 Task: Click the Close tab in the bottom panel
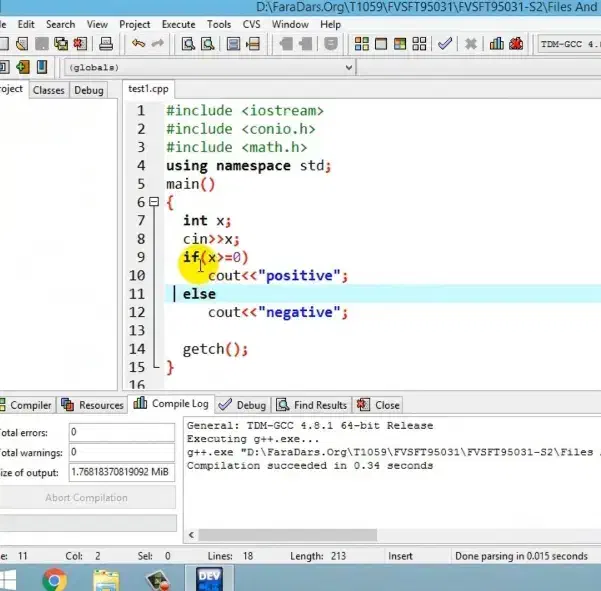(380, 405)
